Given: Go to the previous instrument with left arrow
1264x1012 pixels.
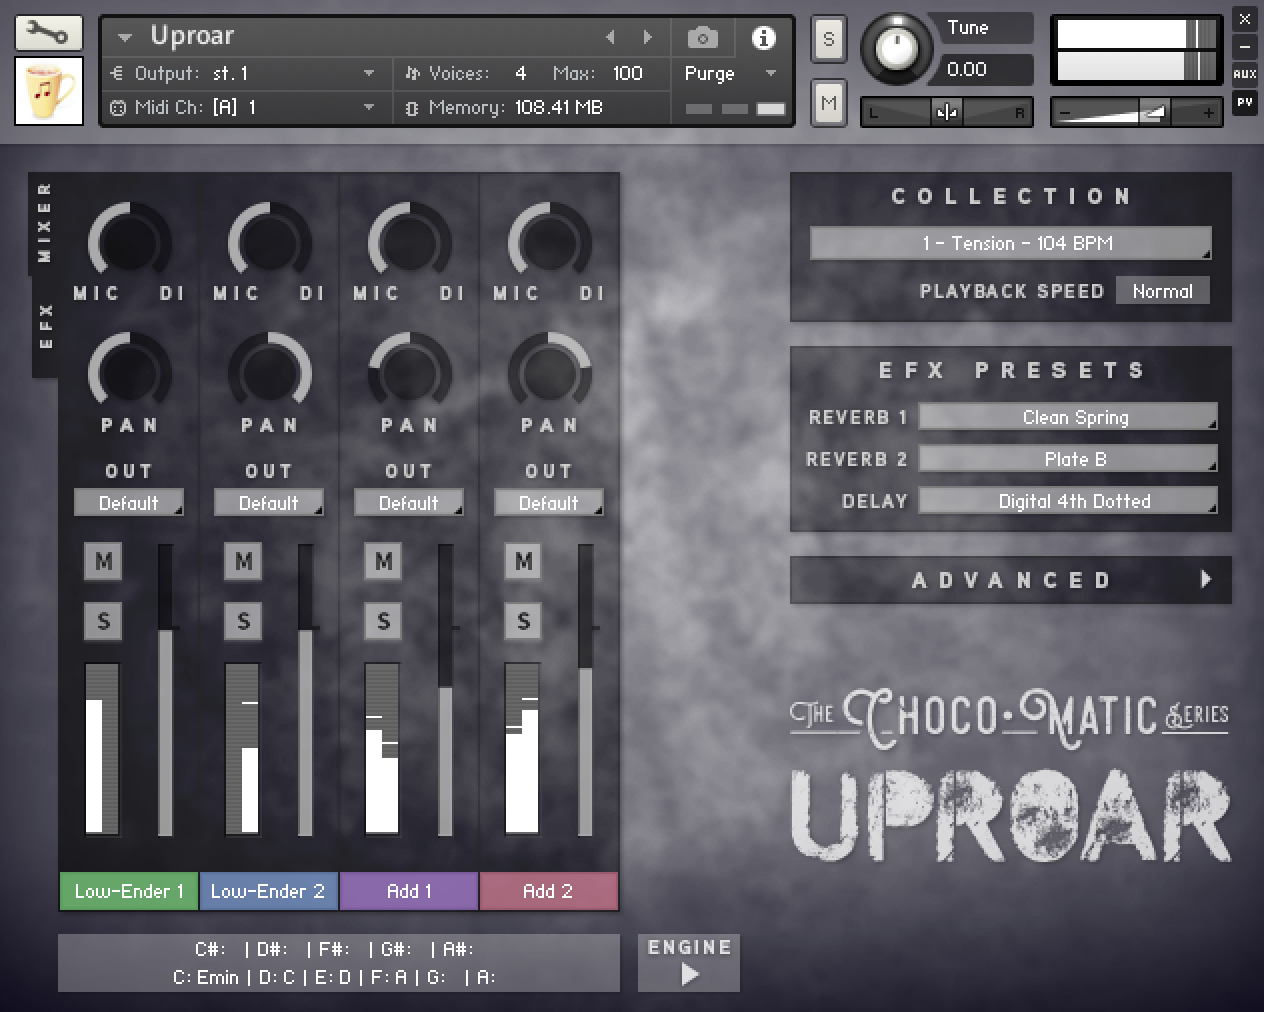Looking at the screenshot, I should click(x=610, y=38).
